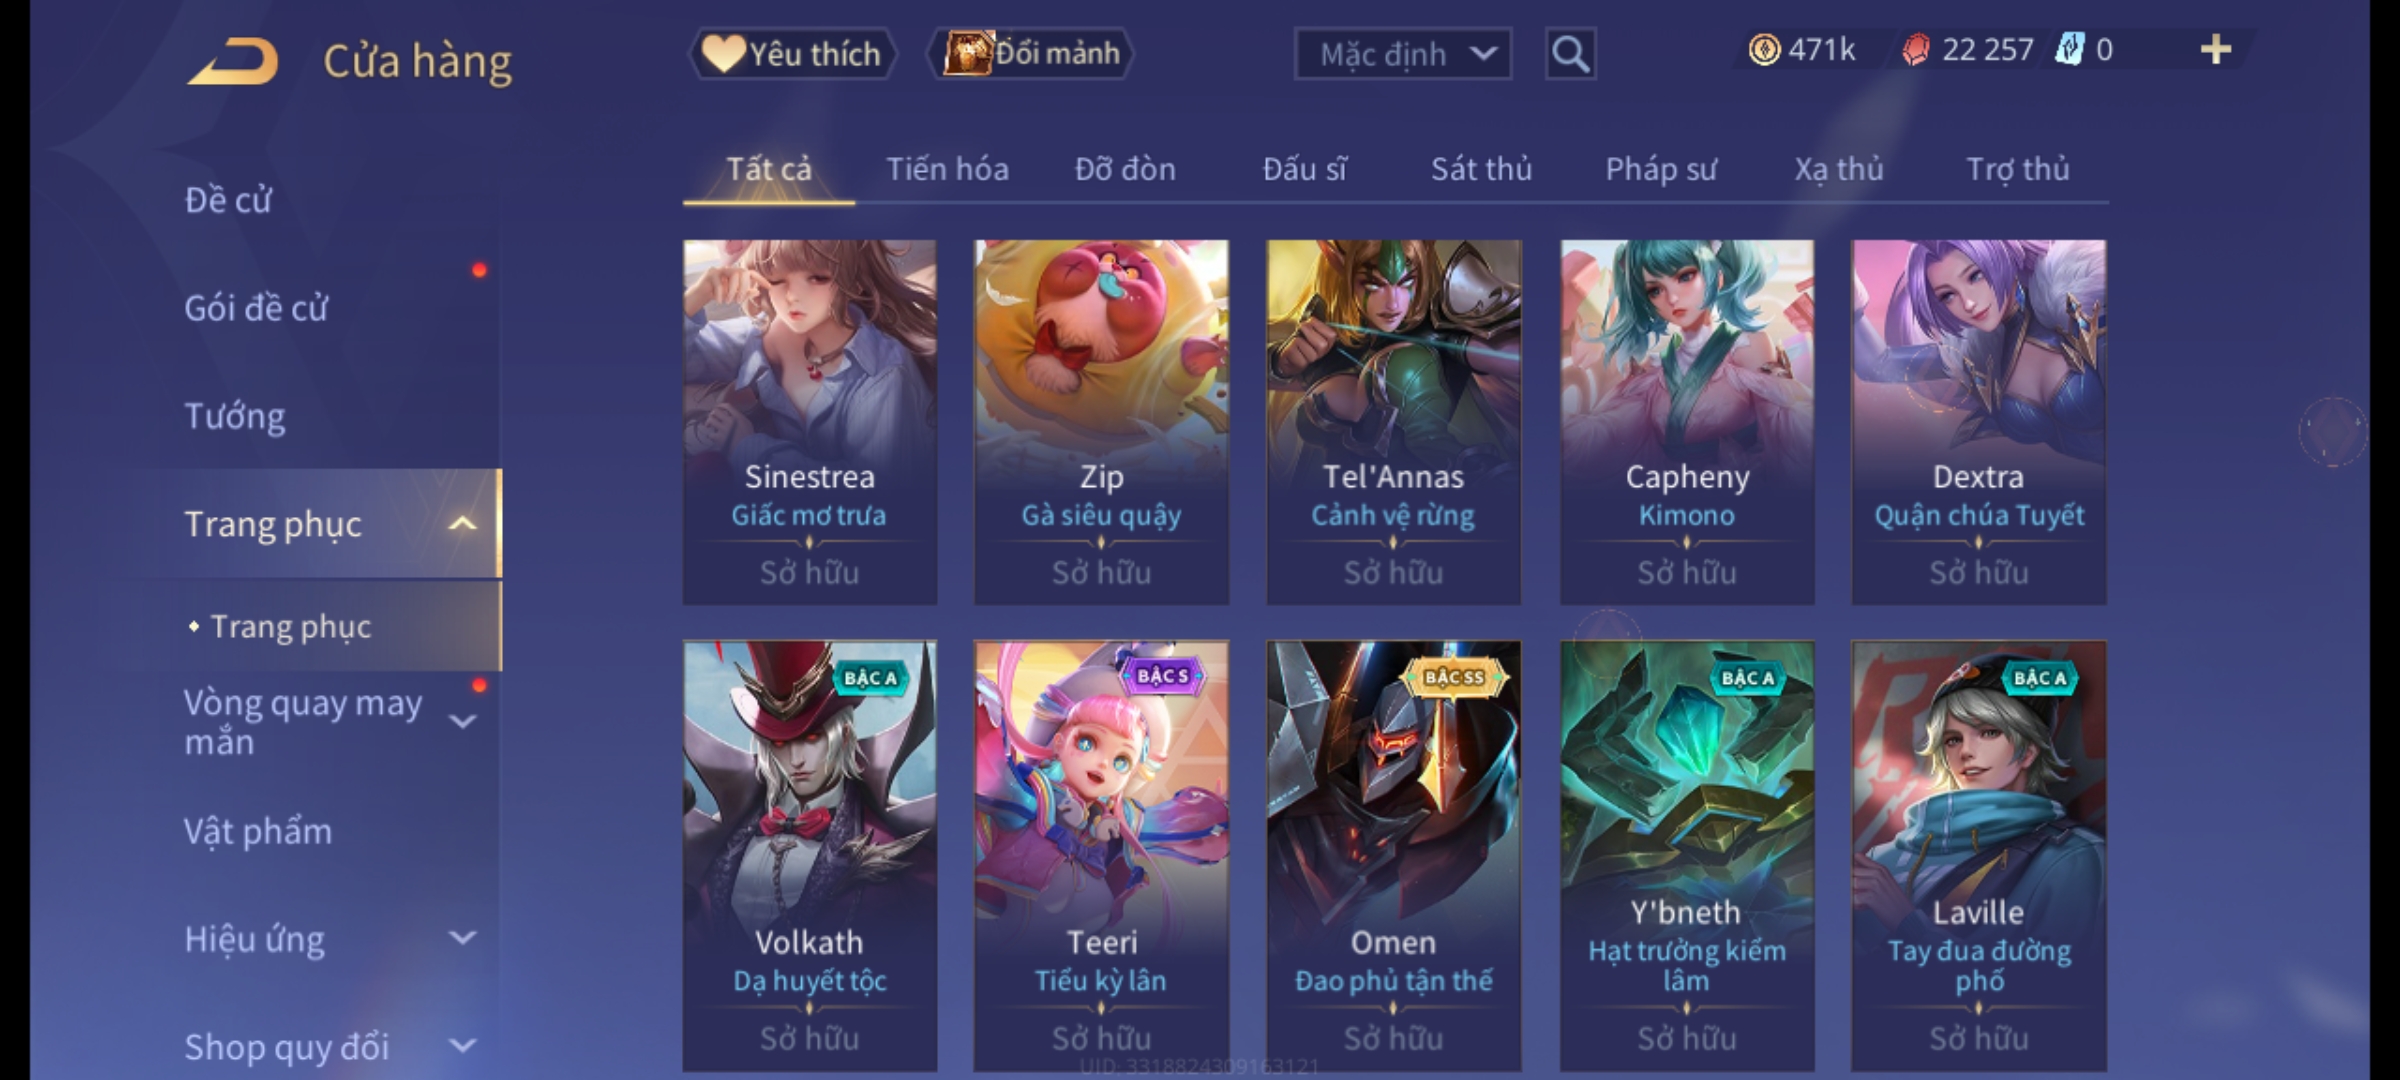2400x1080 pixels.
Task: Click the red gem currency icon
Action: point(1915,50)
